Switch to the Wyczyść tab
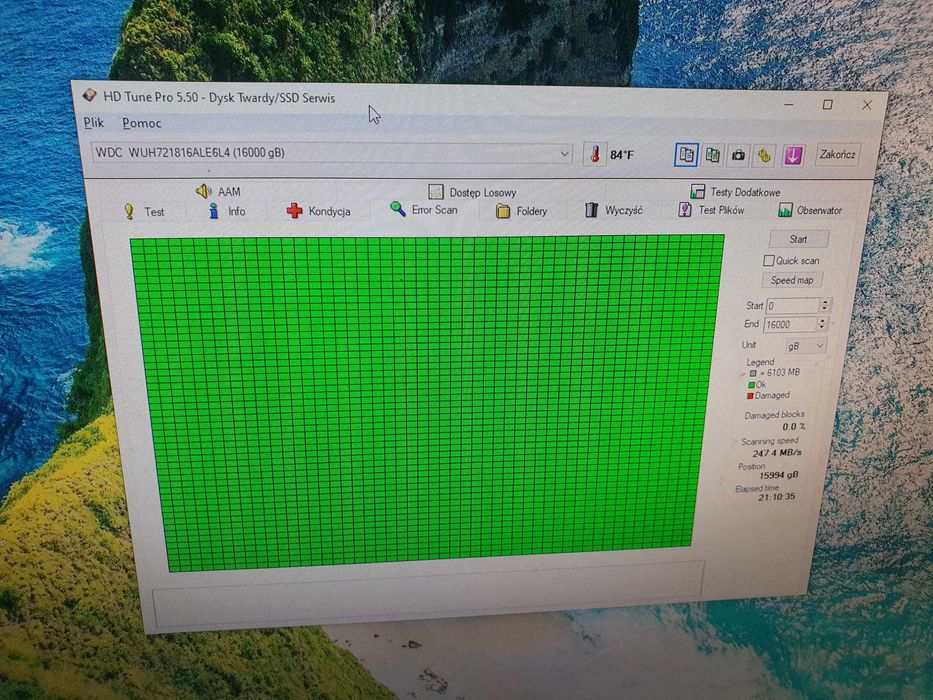The width and height of the screenshot is (933, 700). 613,210
